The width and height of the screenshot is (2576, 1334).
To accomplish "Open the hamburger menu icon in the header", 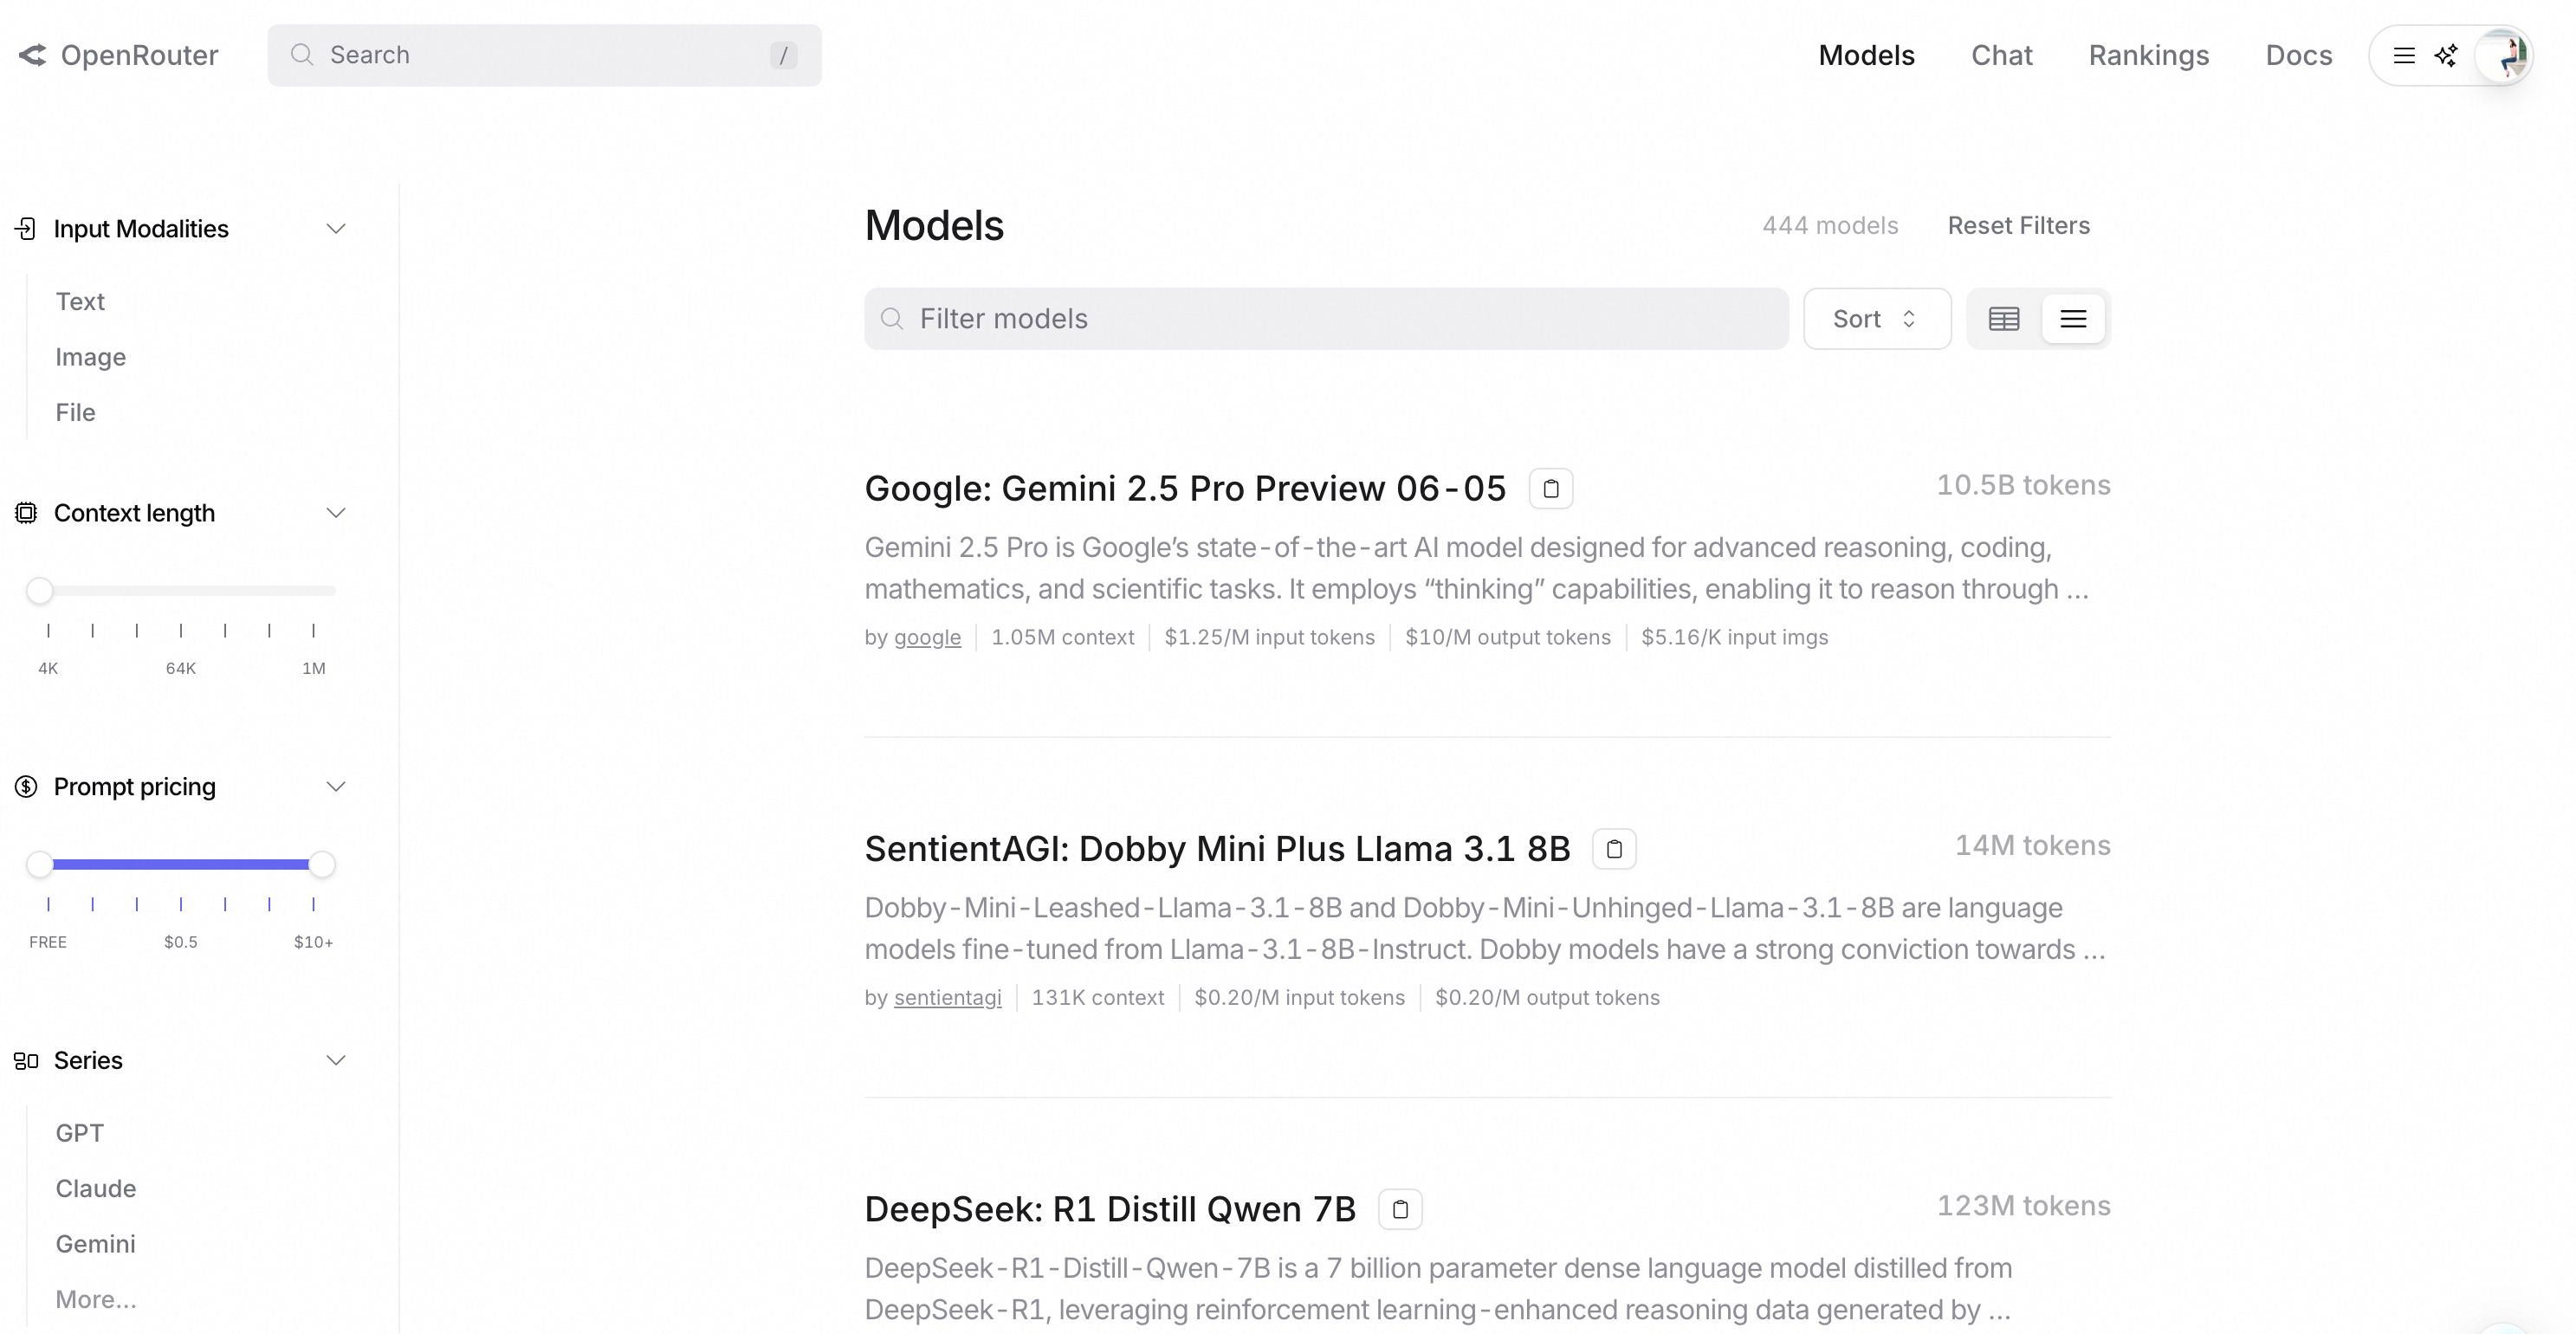I will (x=2404, y=55).
